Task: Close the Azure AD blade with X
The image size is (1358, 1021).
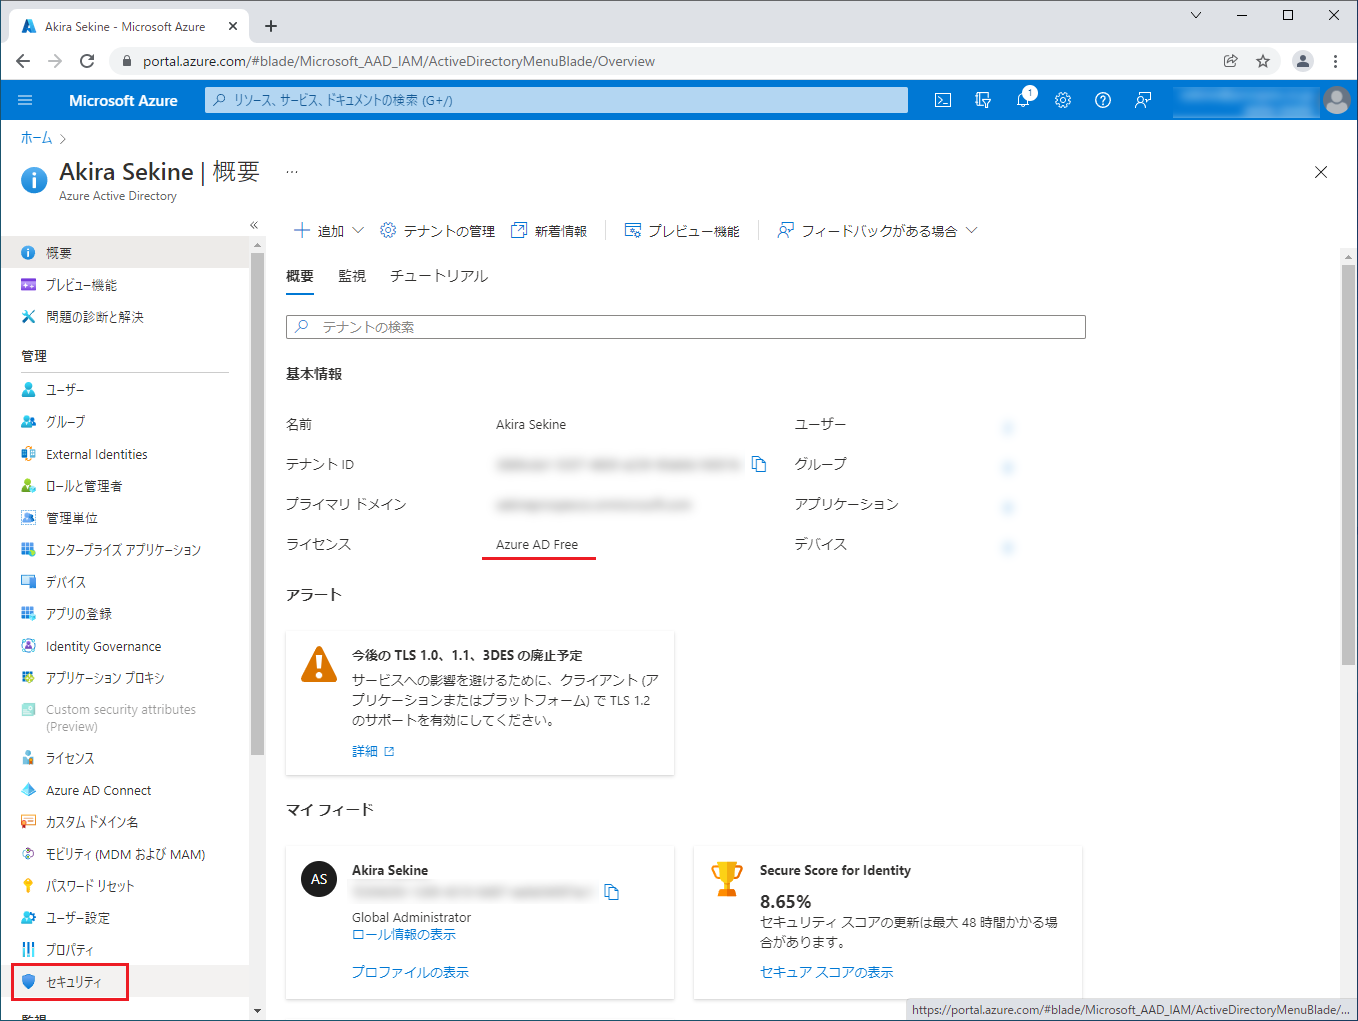Action: coord(1321,172)
